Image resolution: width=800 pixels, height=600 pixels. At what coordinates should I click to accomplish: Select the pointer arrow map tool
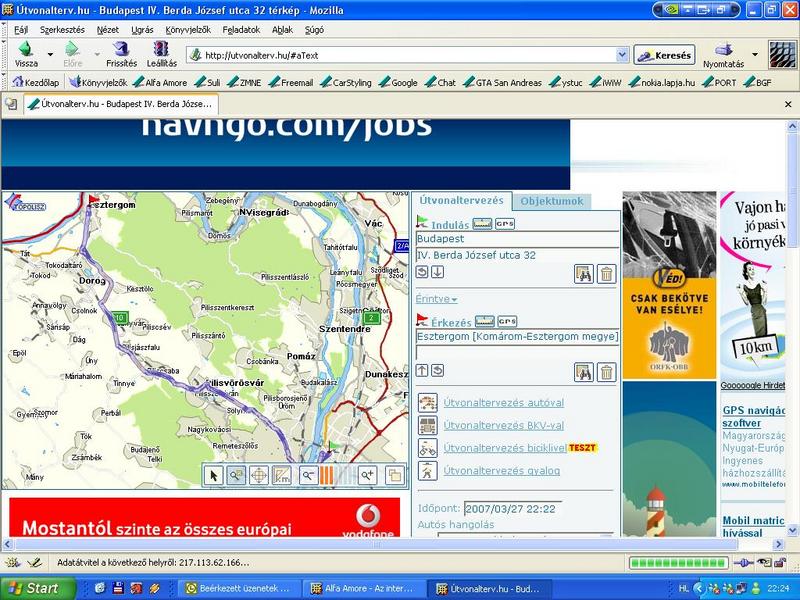point(214,476)
